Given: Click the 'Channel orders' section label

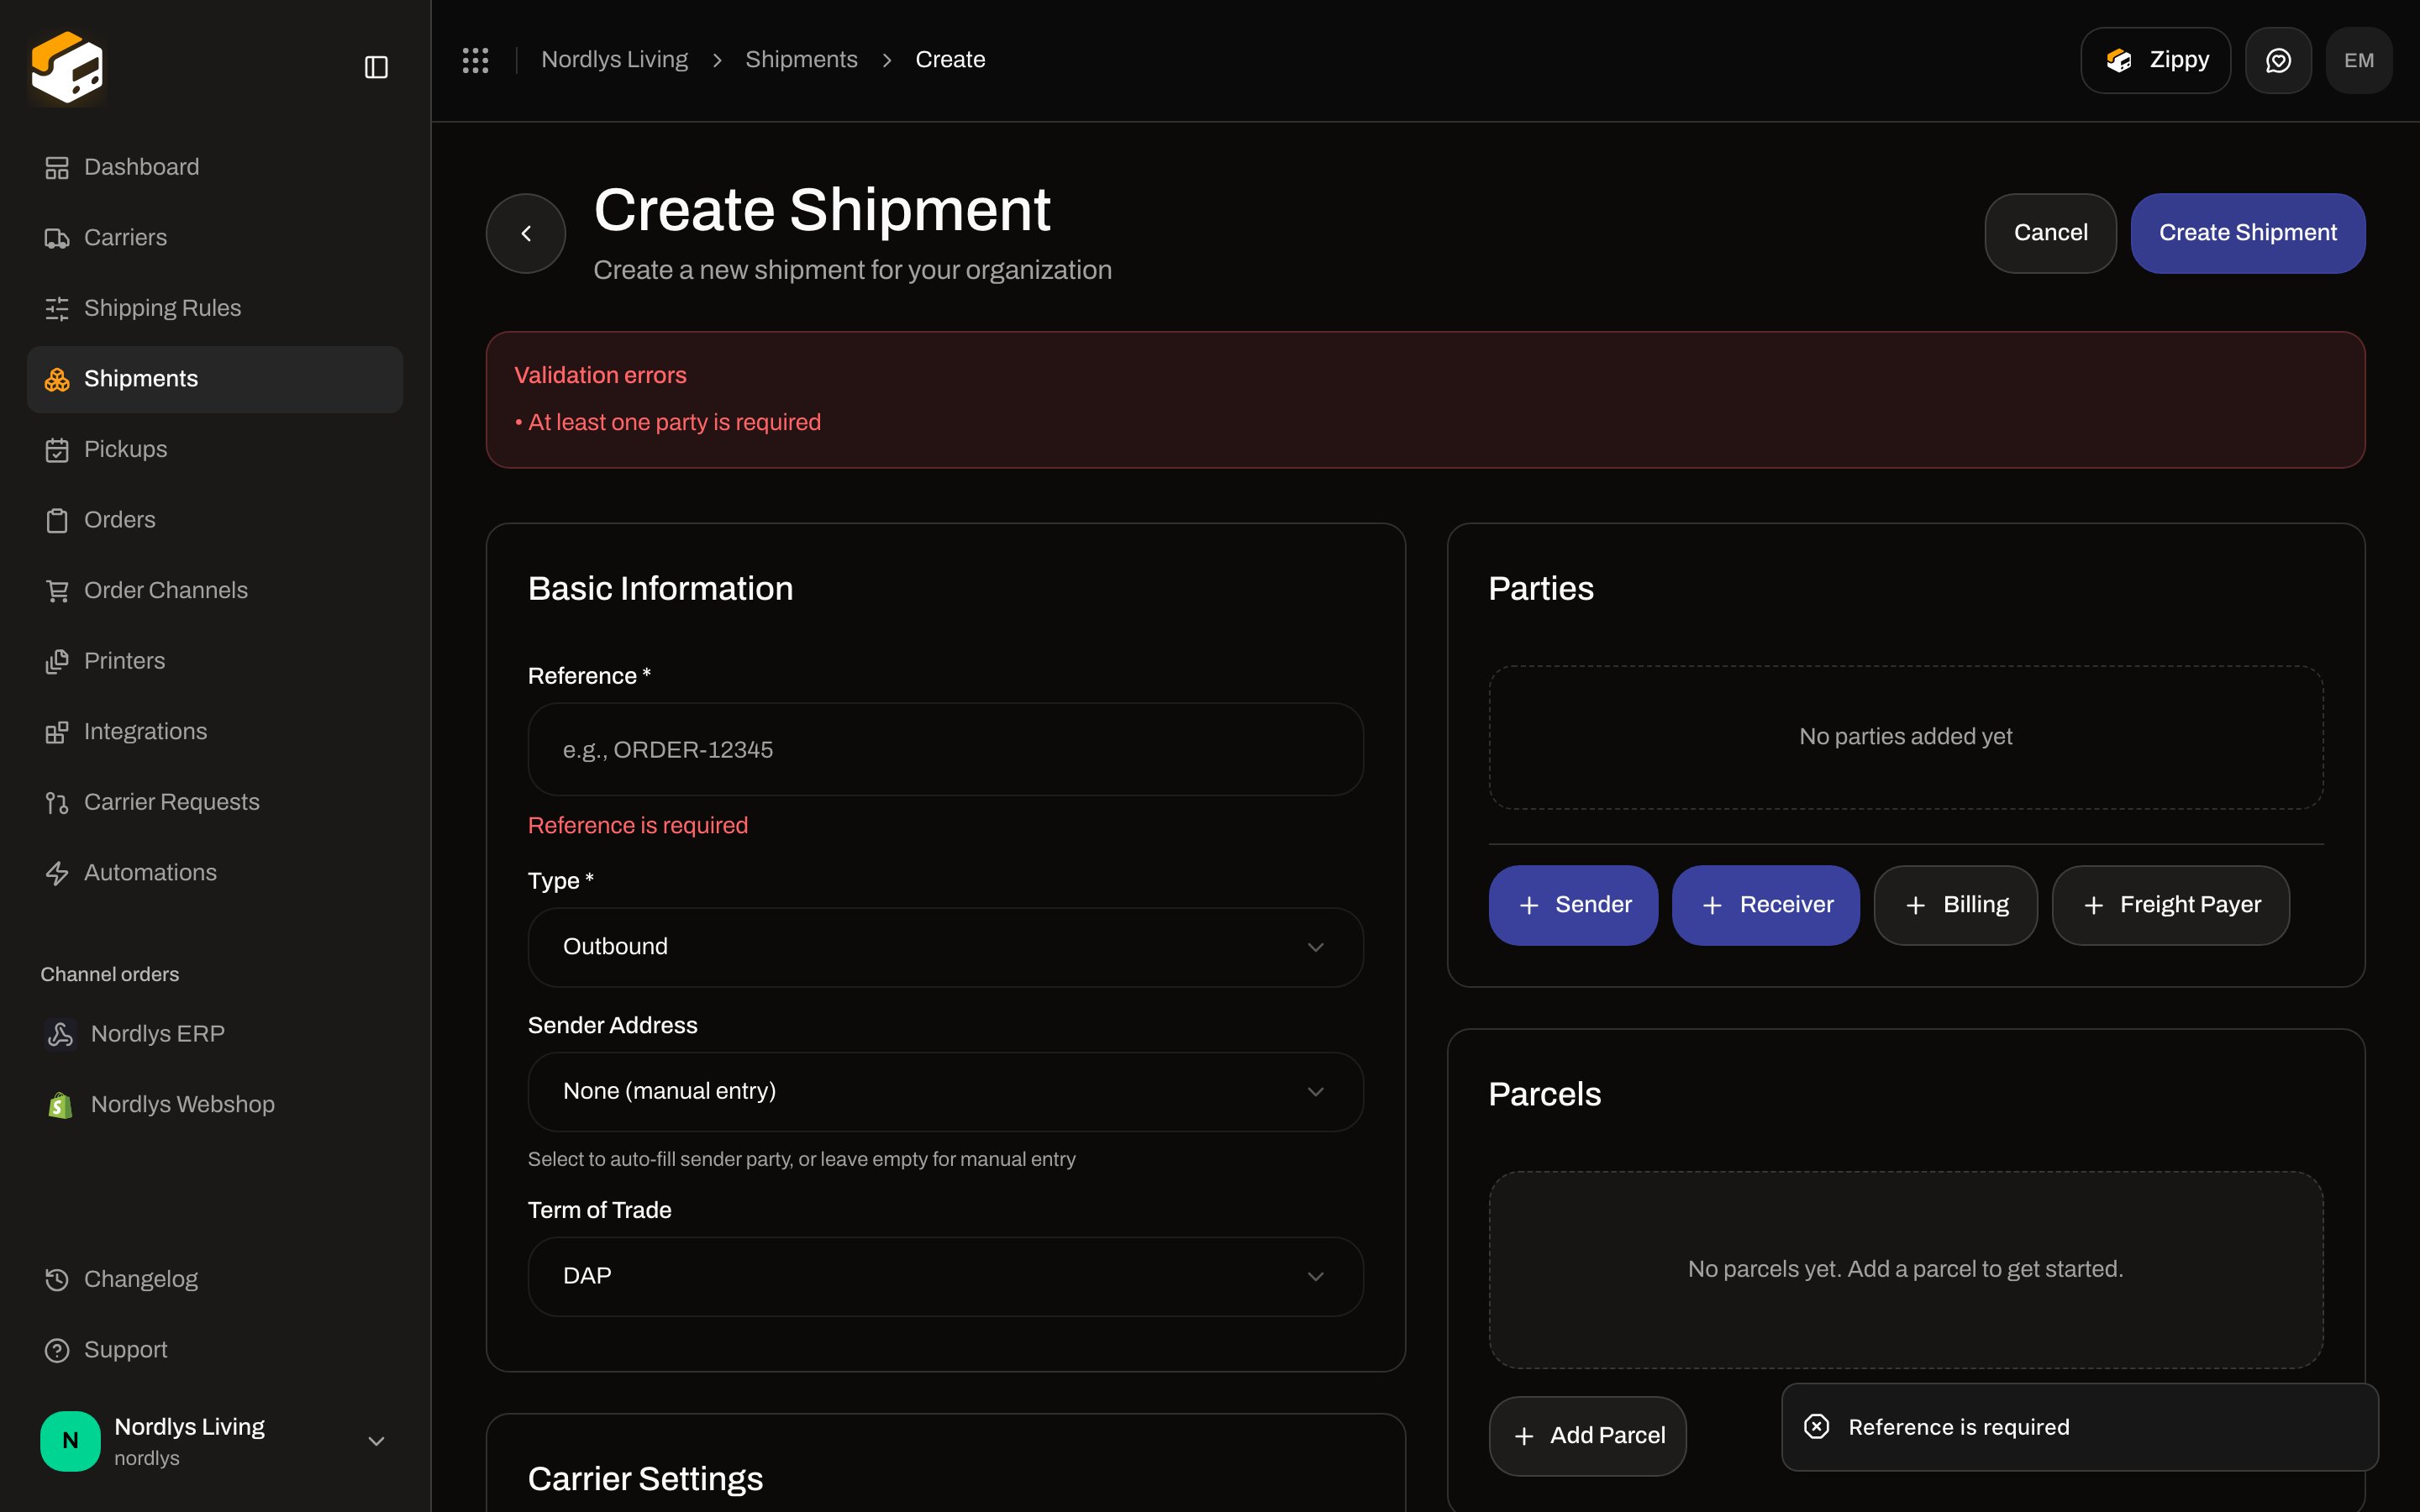Looking at the screenshot, I should (x=109, y=974).
